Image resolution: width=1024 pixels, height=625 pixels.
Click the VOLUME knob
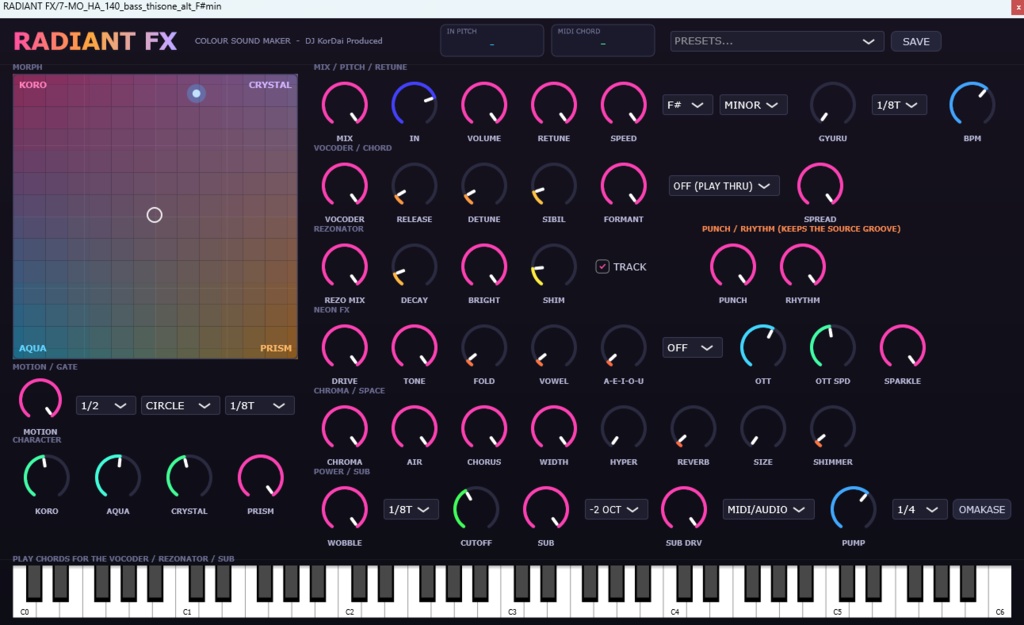click(x=484, y=104)
